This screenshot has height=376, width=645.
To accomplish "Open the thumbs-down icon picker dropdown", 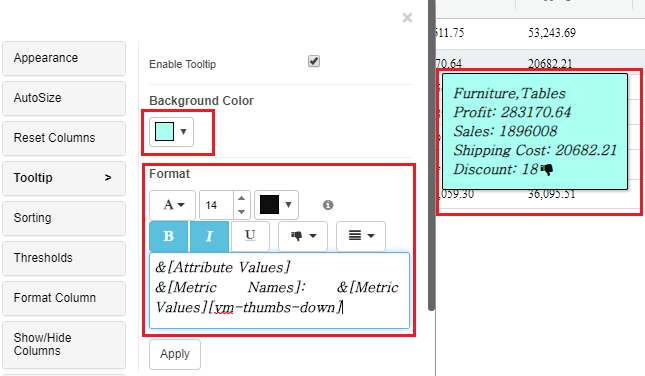I will [x=303, y=236].
